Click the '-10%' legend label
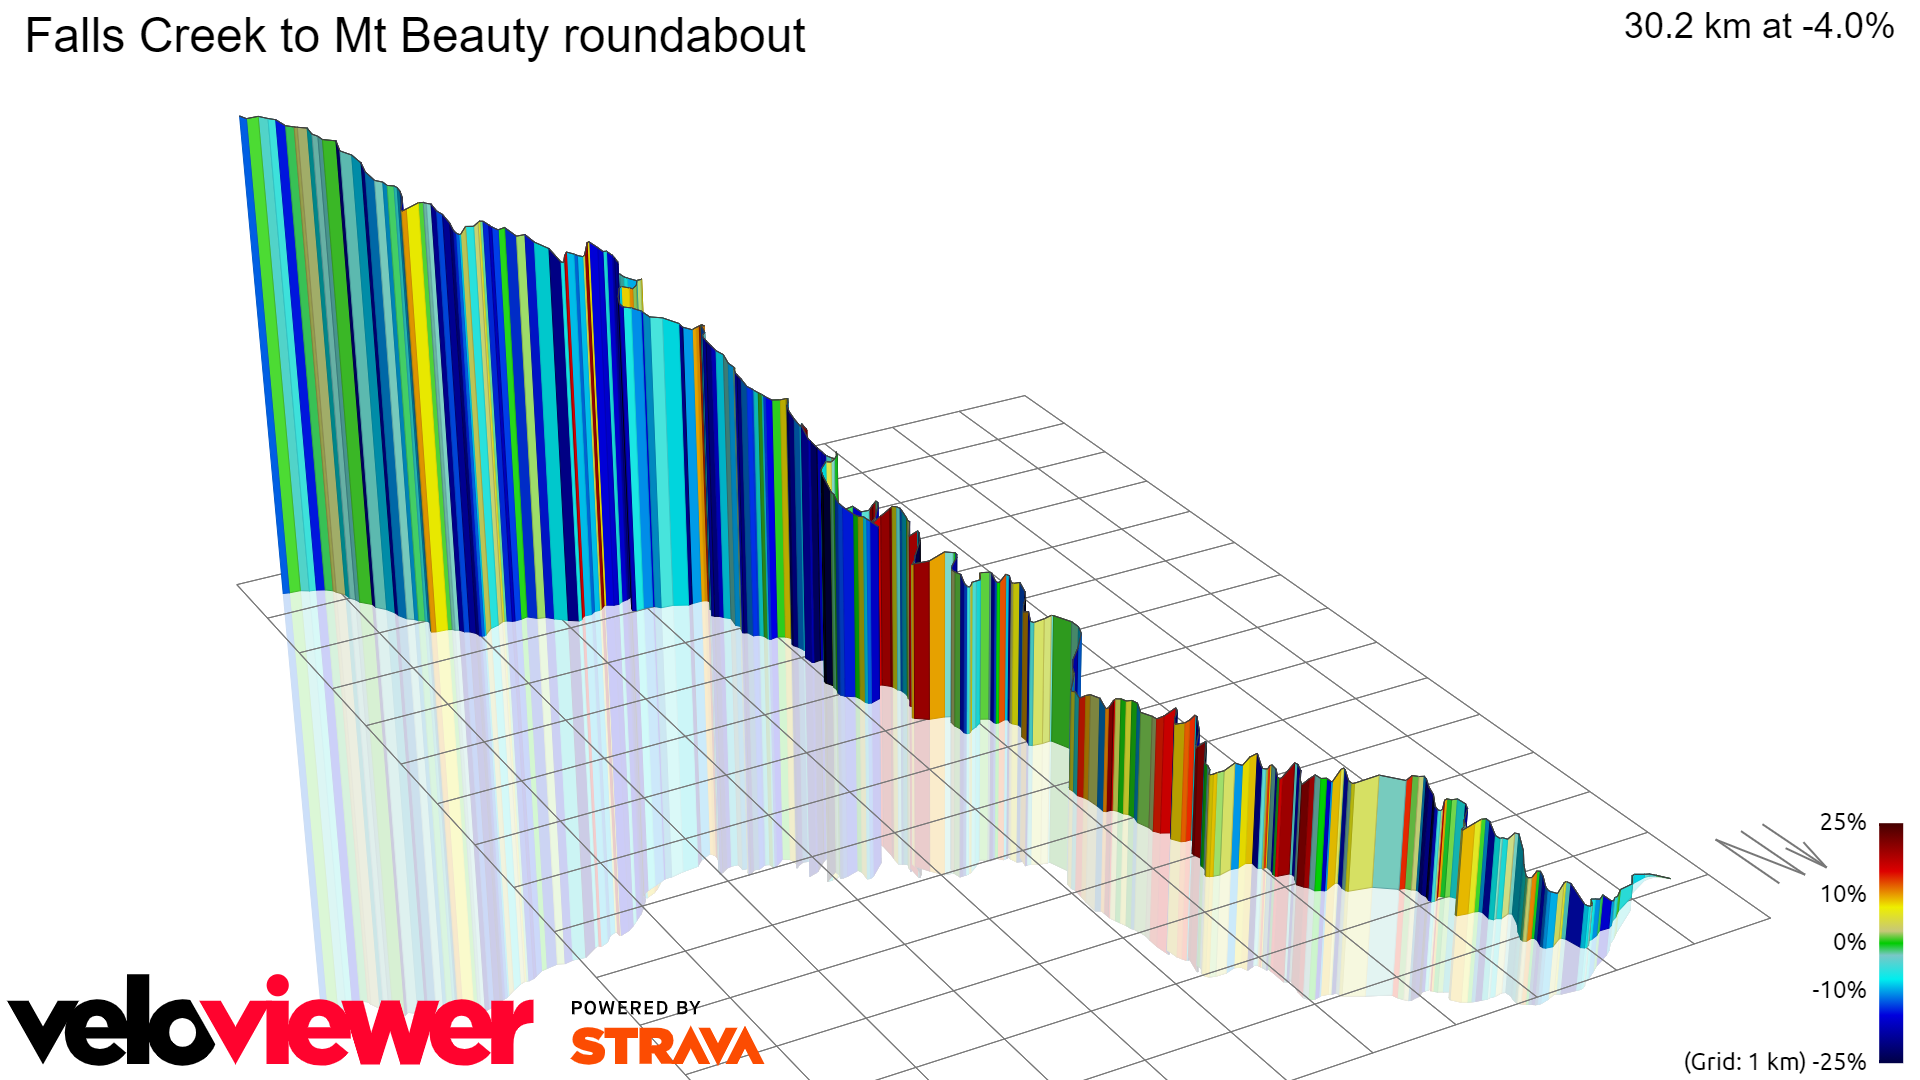The height and width of the screenshot is (1080, 1920). tap(1839, 990)
